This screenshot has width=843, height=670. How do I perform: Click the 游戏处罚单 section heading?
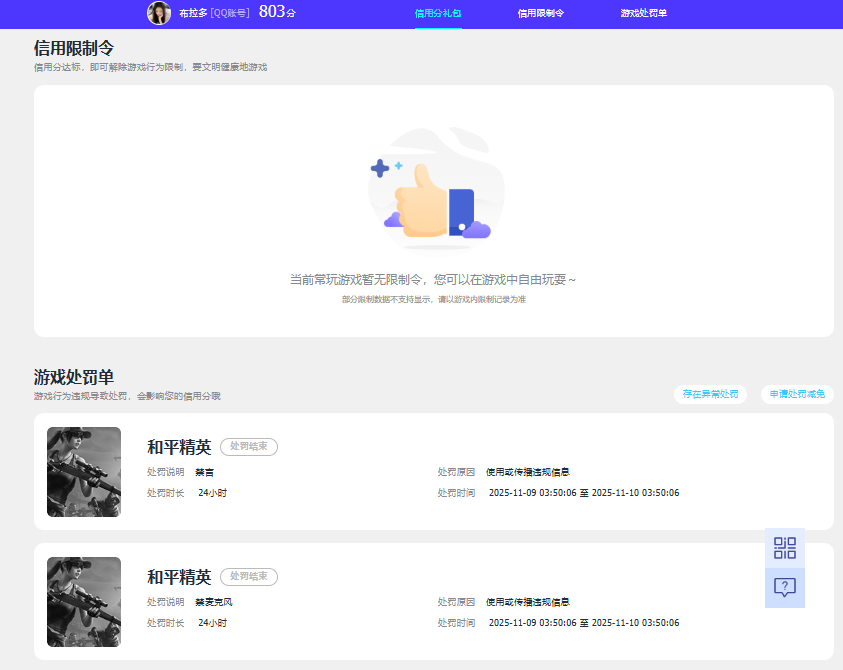point(74,377)
